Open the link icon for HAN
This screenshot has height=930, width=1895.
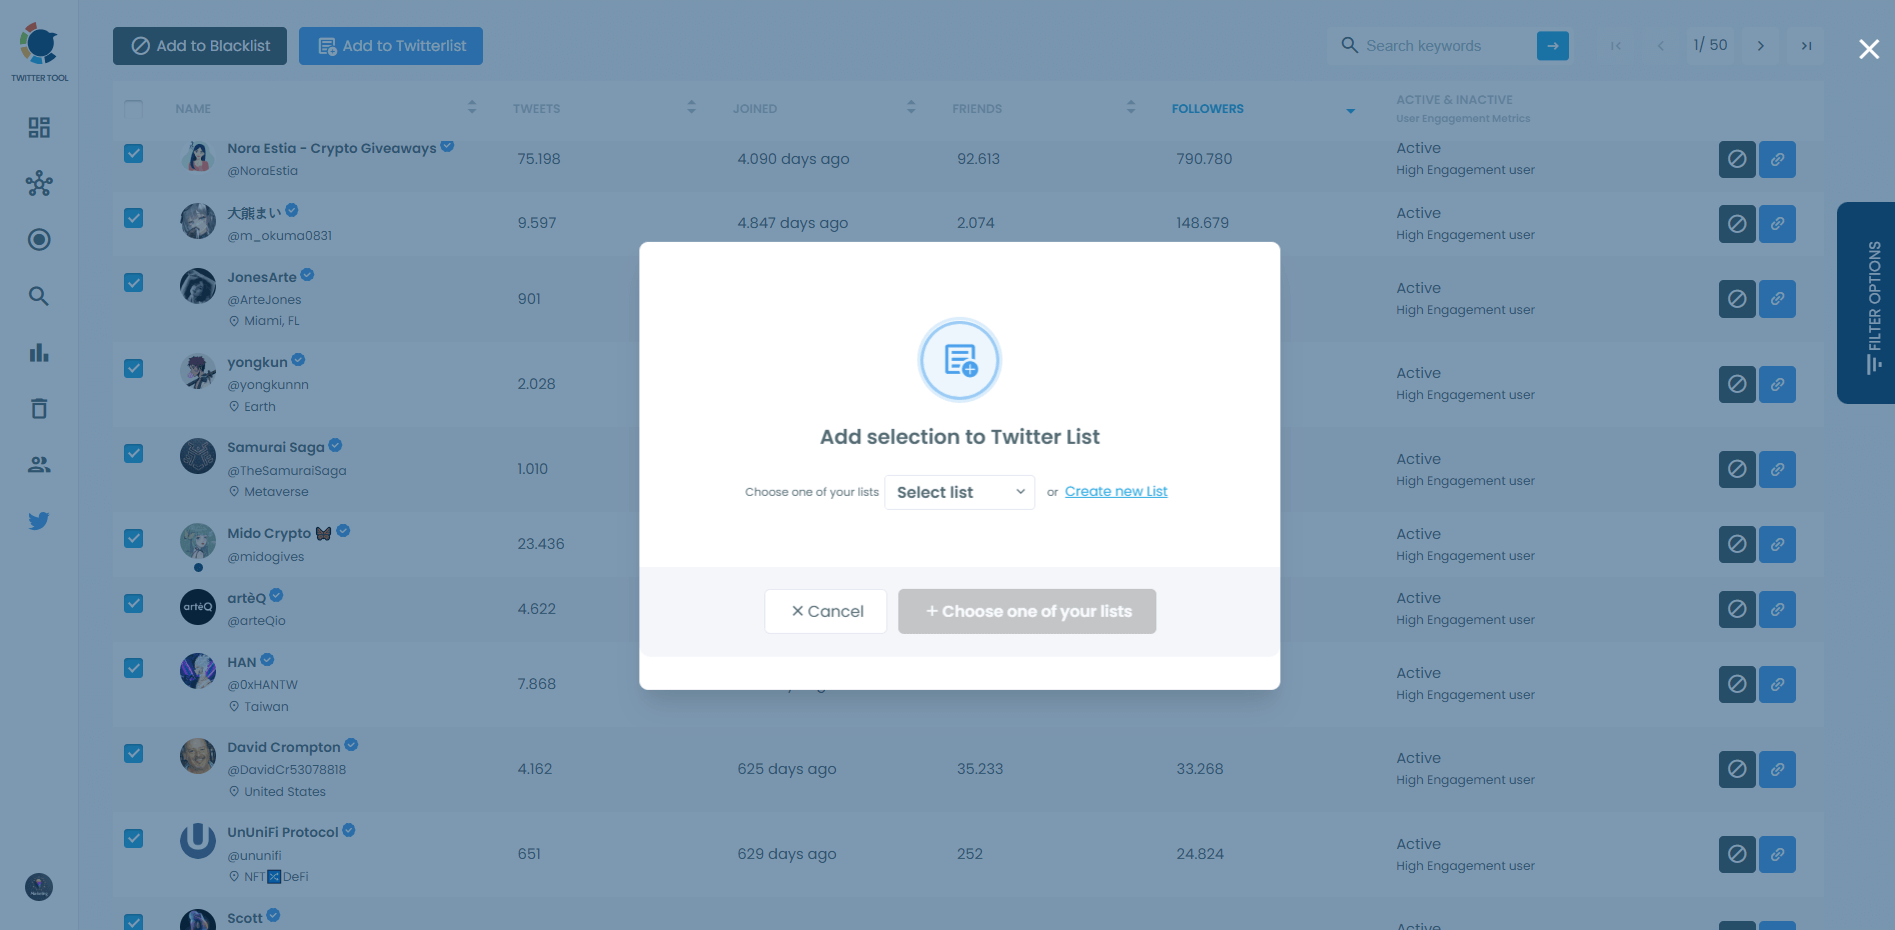(1777, 684)
